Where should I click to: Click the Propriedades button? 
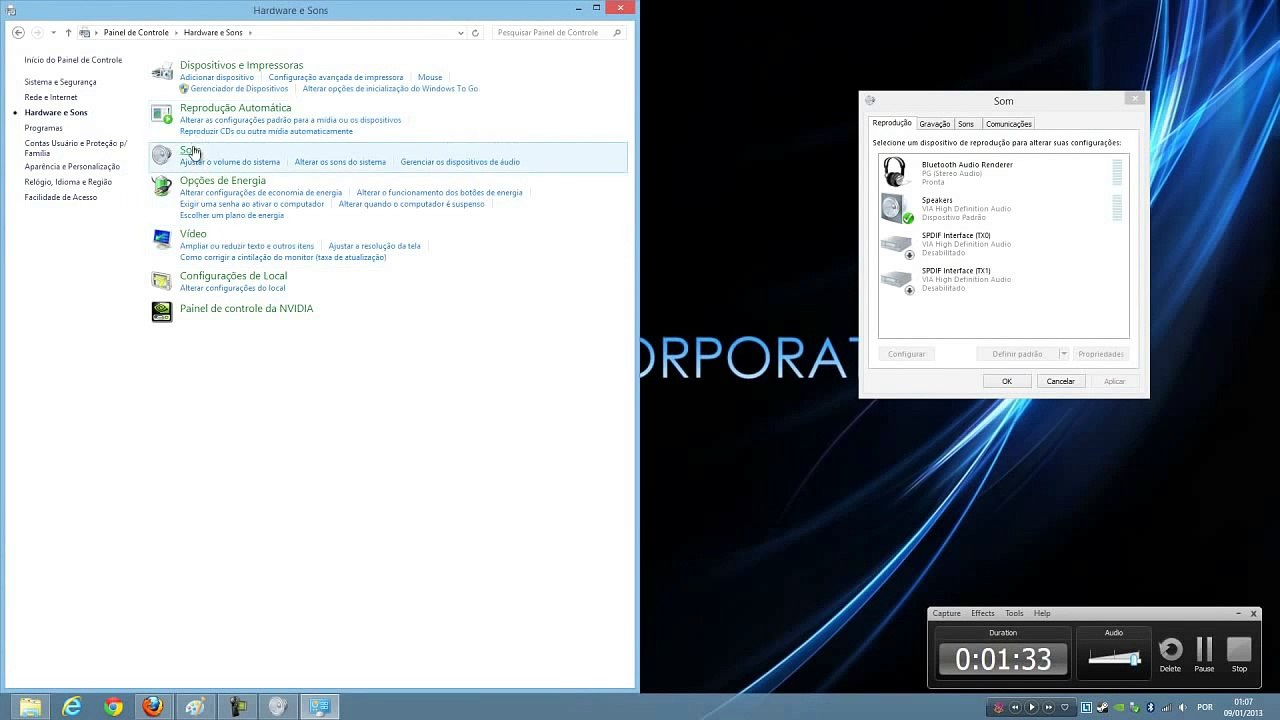click(1101, 354)
